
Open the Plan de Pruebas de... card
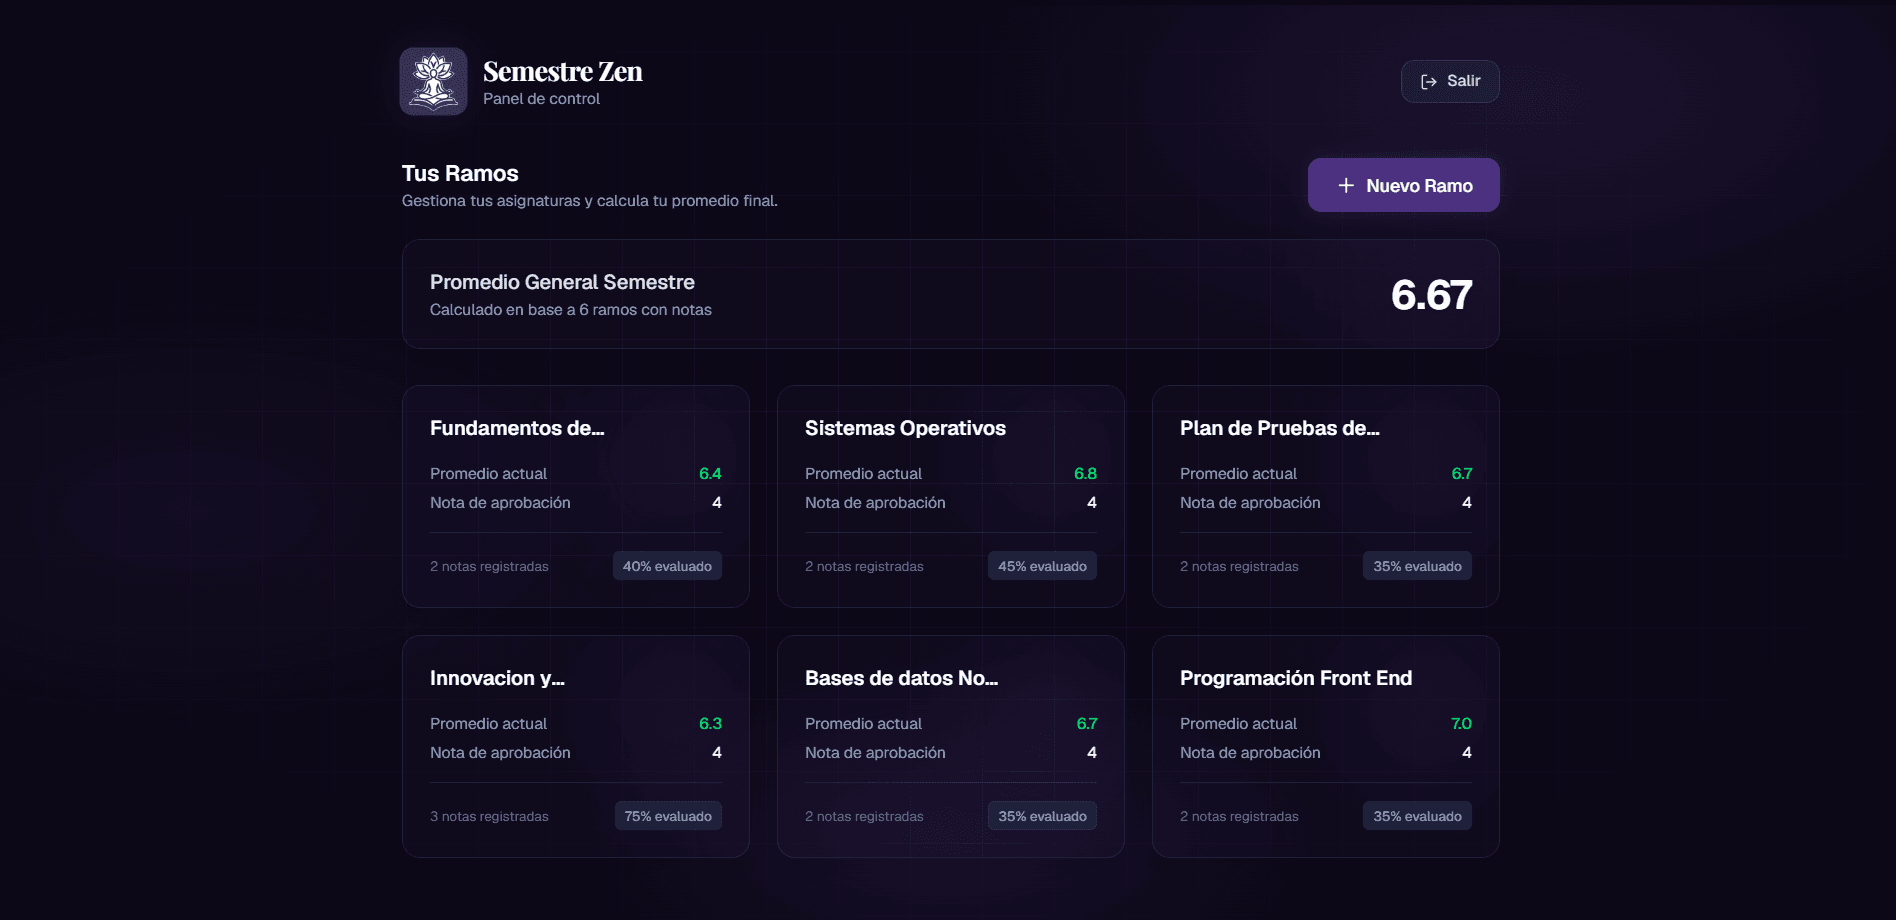pos(1326,496)
